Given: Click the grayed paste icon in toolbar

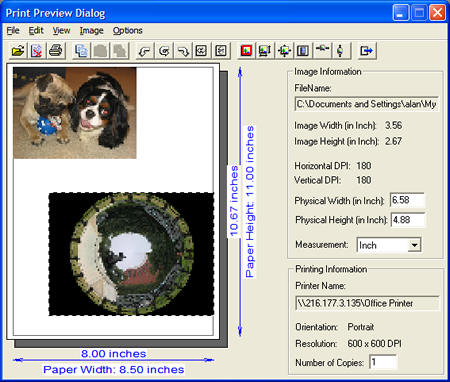Looking at the screenshot, I should tap(119, 51).
